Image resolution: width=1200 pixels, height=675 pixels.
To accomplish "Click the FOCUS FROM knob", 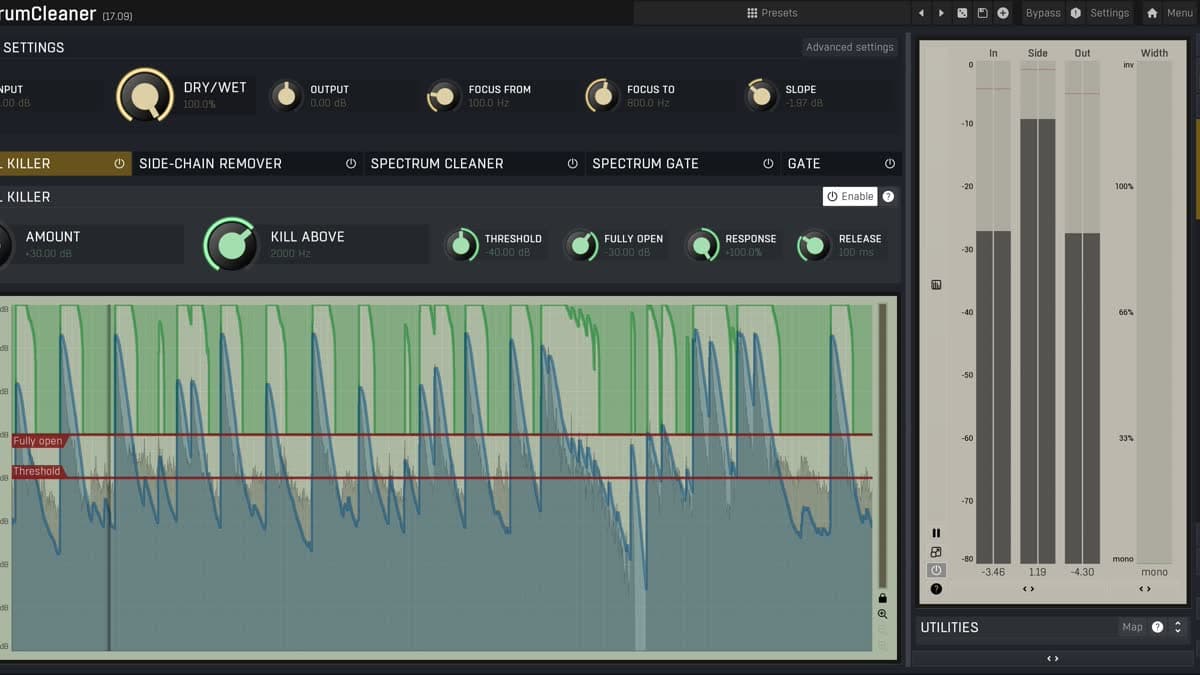I will (x=444, y=96).
